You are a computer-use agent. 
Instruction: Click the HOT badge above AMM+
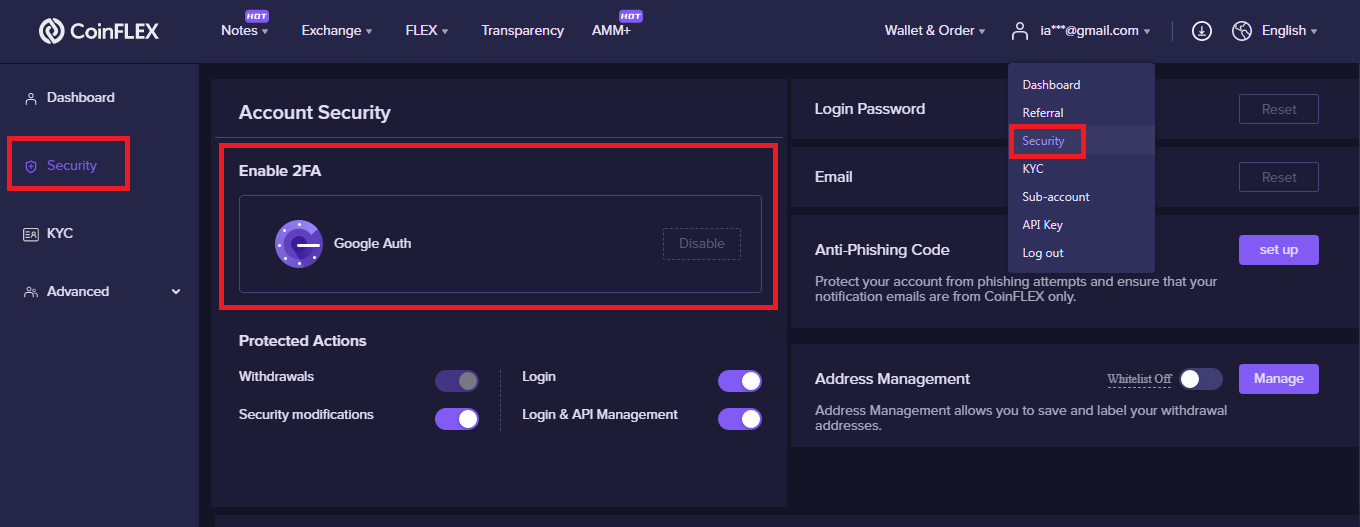(x=630, y=16)
